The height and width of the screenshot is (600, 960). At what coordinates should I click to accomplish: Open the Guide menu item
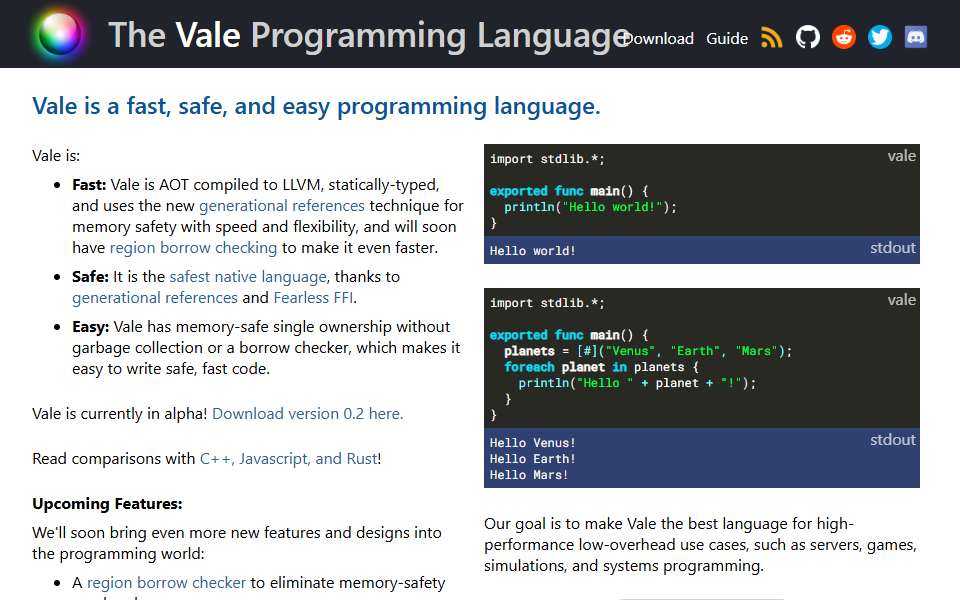tap(727, 39)
